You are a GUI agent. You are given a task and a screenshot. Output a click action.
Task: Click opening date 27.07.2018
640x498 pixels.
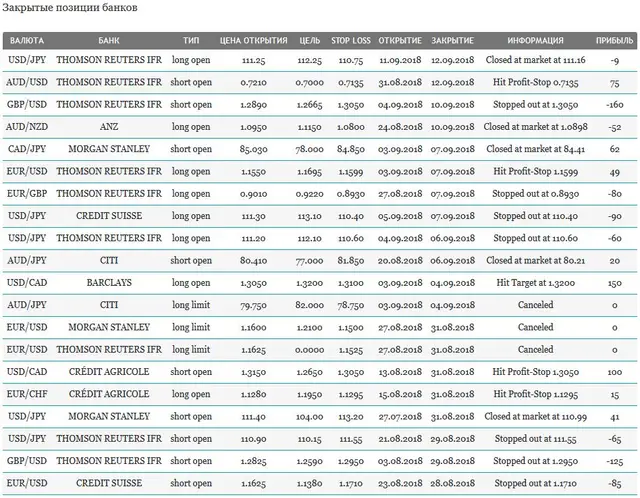[x=400, y=417]
